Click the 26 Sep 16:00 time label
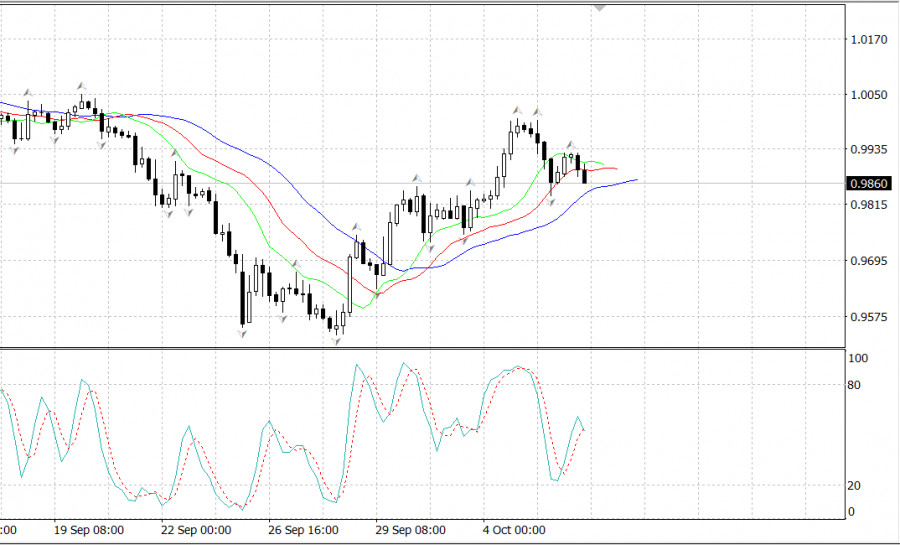900x545 pixels. click(304, 530)
